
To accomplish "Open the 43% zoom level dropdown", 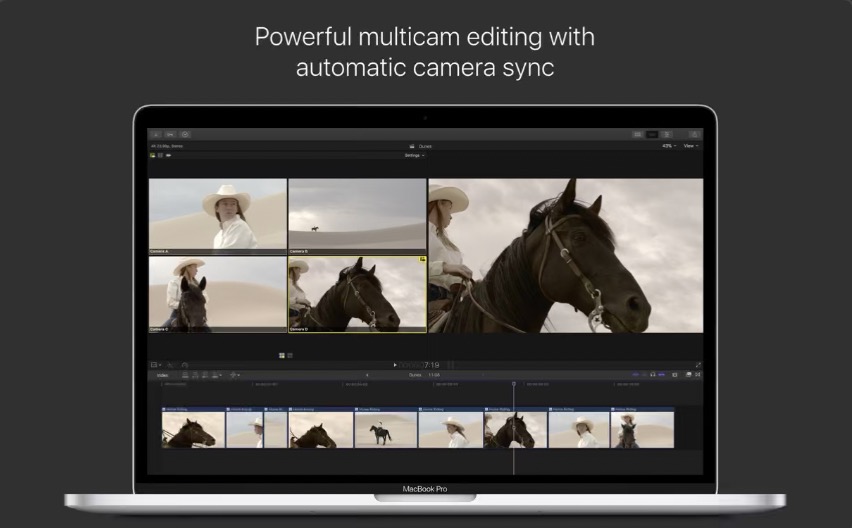I will tap(668, 146).
